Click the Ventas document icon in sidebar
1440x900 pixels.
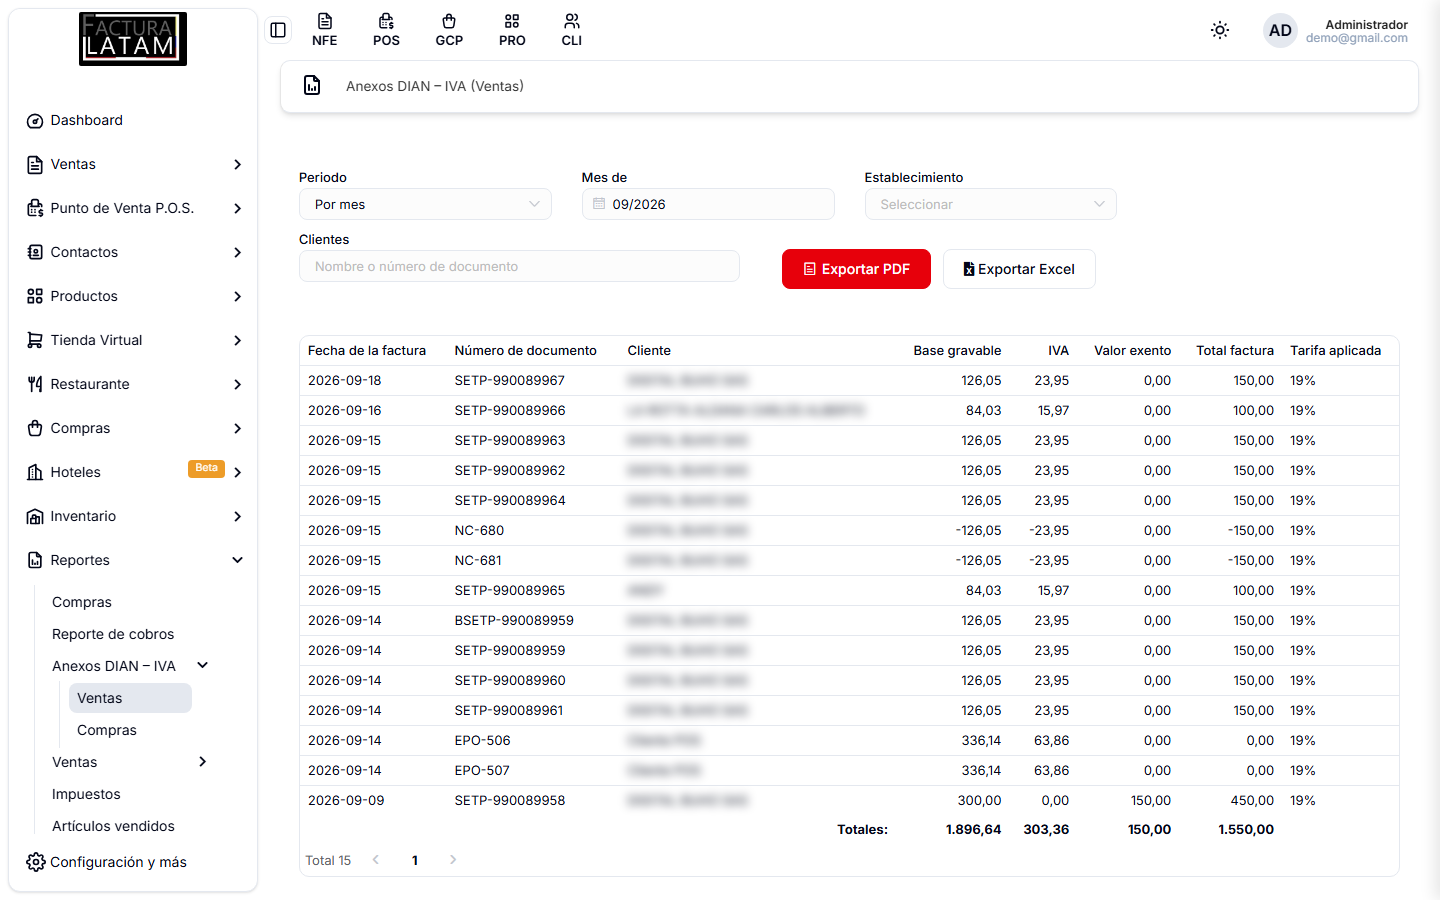point(35,165)
